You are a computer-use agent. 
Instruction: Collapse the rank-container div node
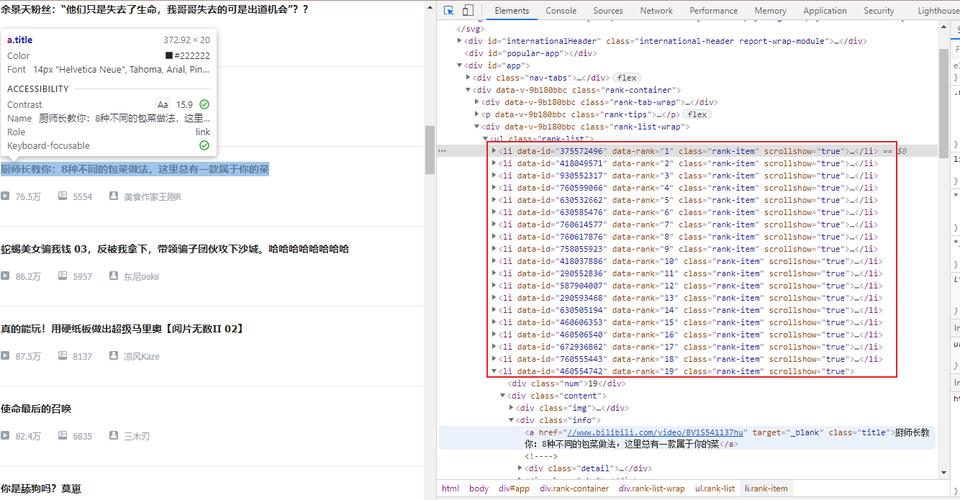click(x=468, y=90)
